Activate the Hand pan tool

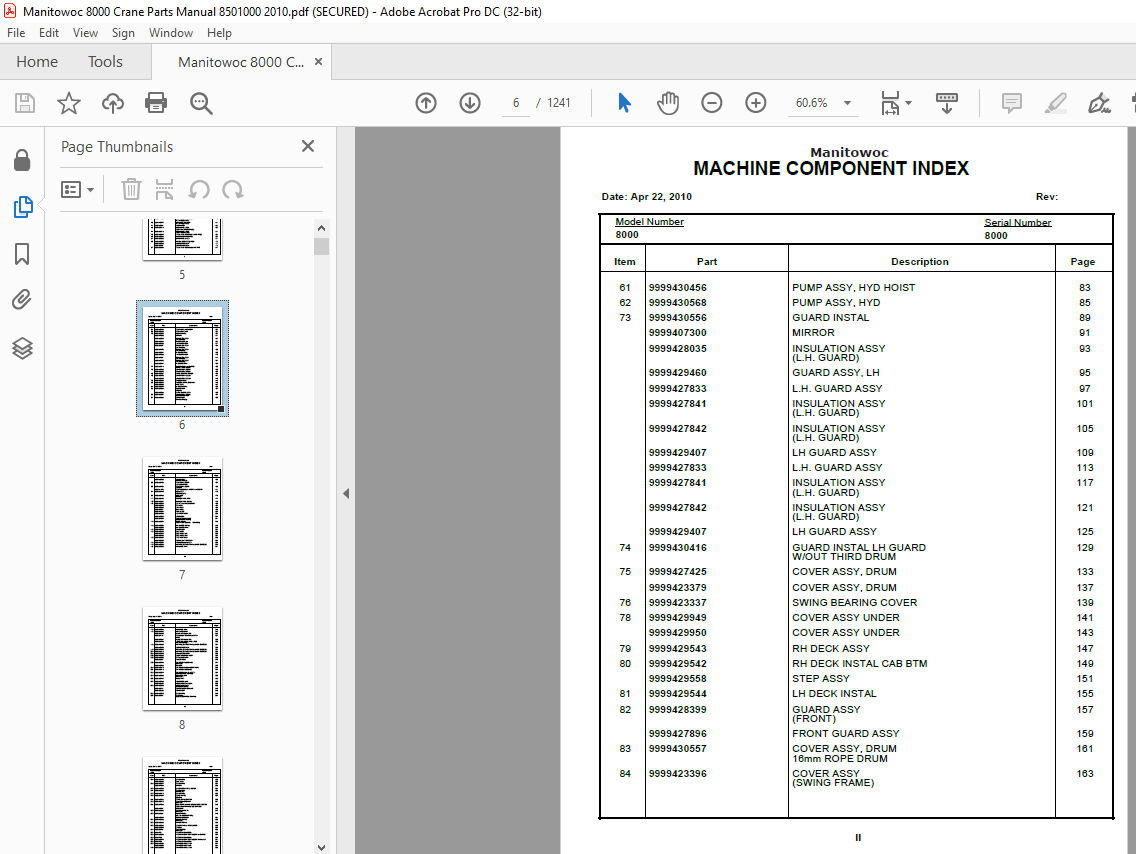pyautogui.click(x=668, y=103)
